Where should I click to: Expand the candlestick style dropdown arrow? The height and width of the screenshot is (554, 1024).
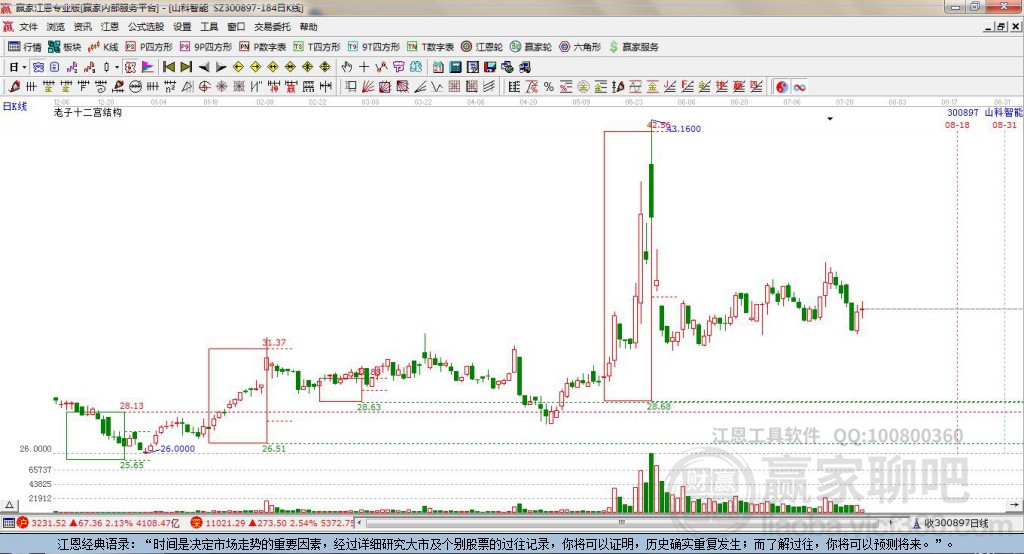click(116, 67)
